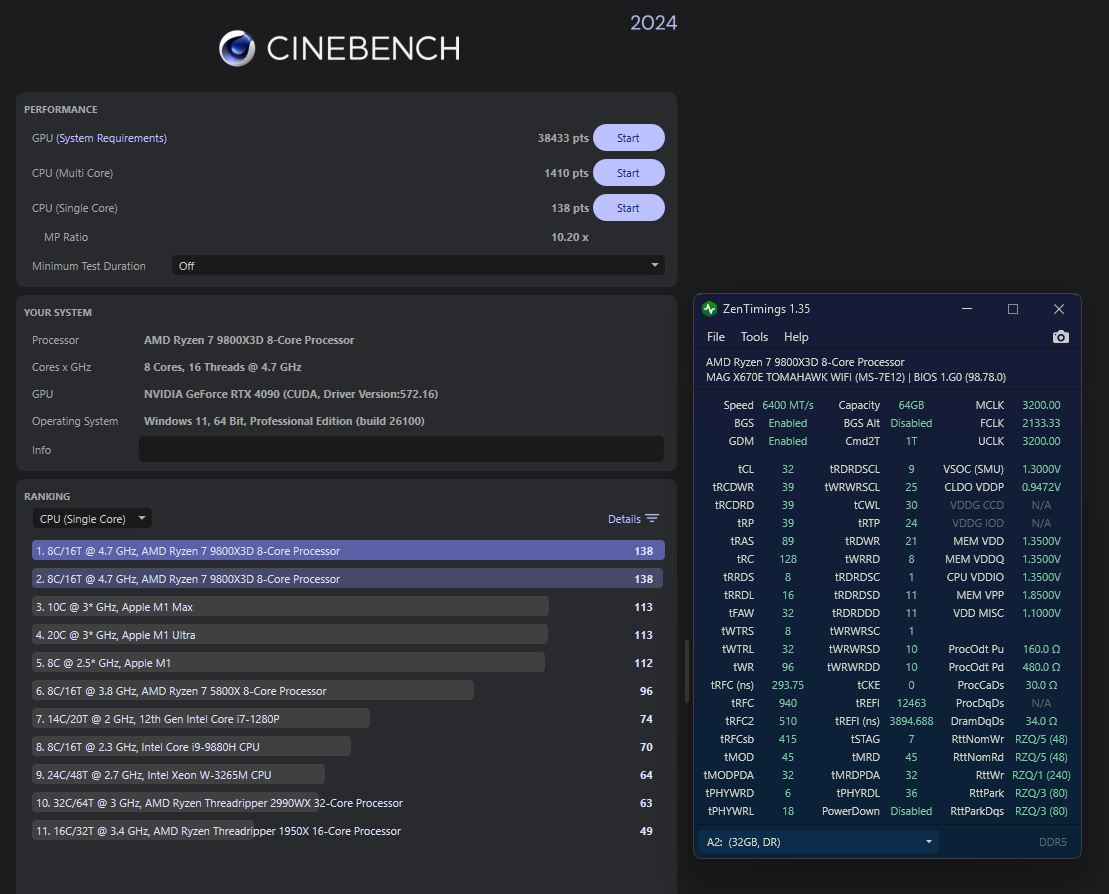Select the 8C Apple M1 ranking row
The height and width of the screenshot is (894, 1109).
click(348, 663)
